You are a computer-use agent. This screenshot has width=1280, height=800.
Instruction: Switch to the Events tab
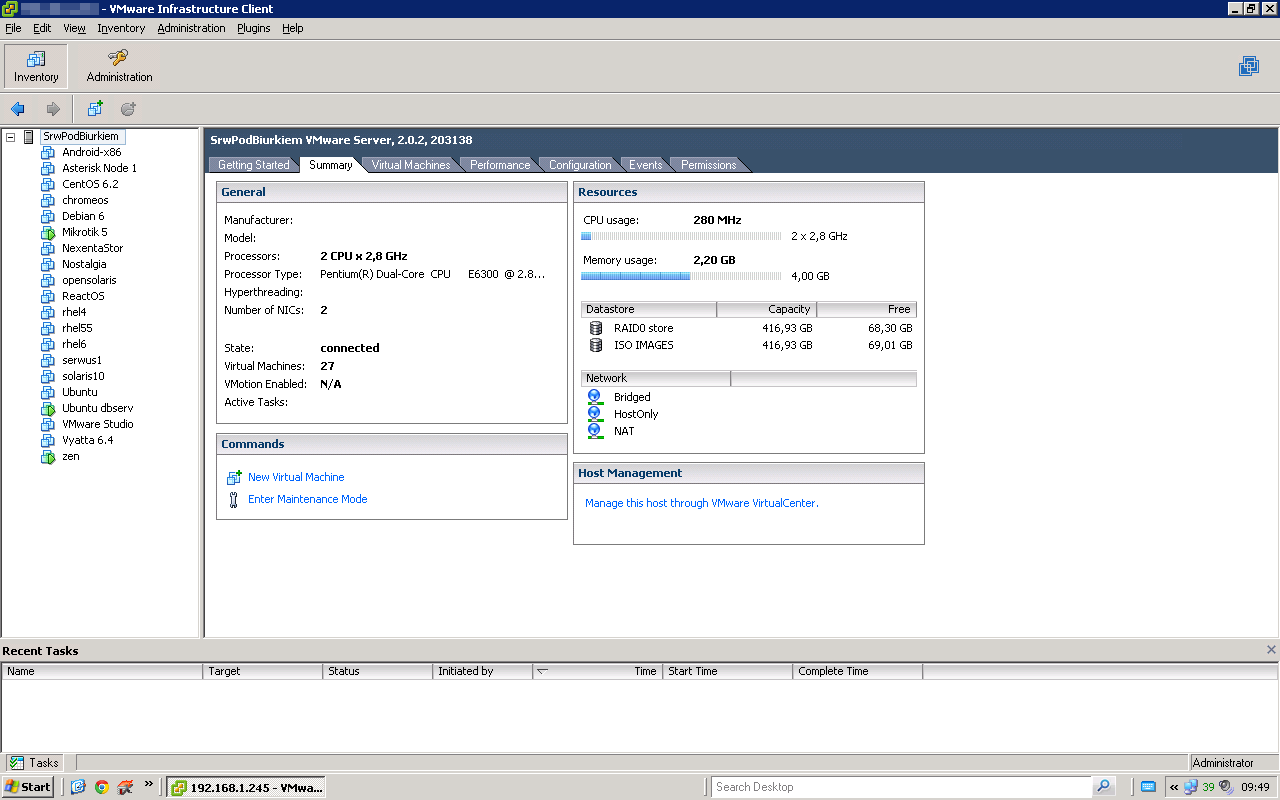(x=645, y=165)
